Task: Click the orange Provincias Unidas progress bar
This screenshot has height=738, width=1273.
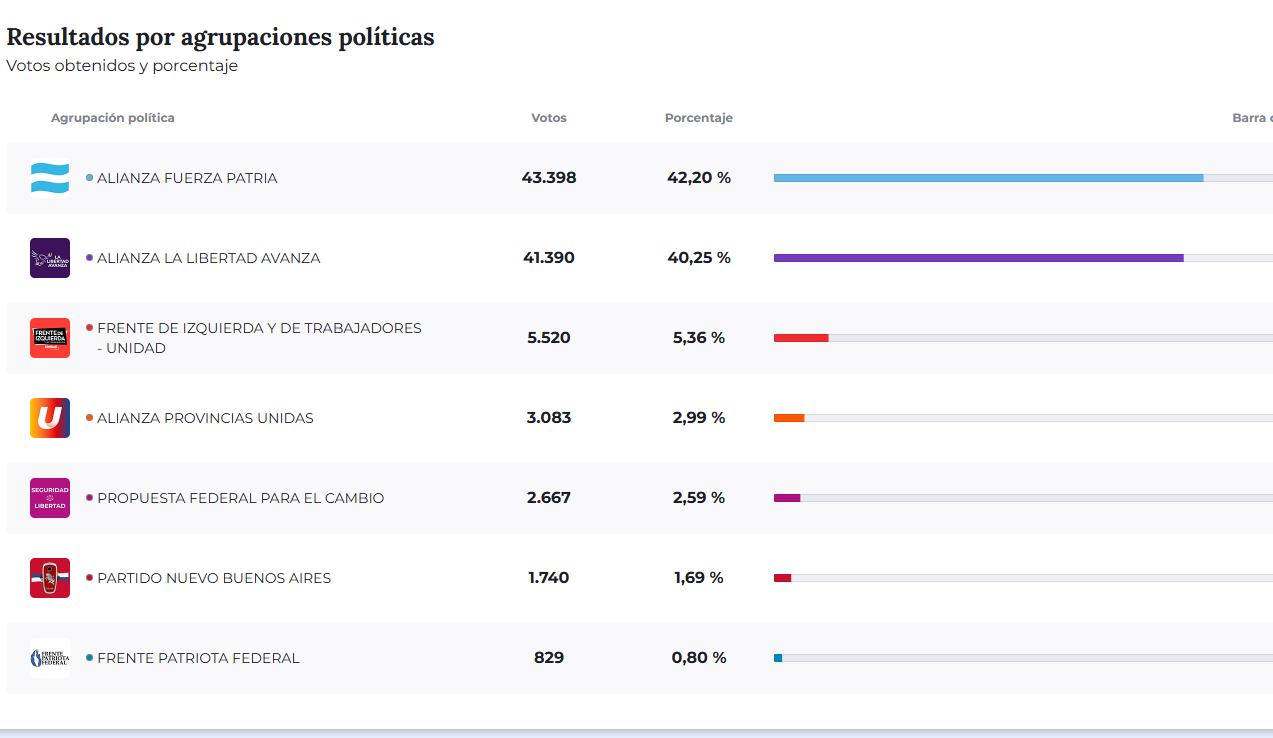Action: click(789, 418)
